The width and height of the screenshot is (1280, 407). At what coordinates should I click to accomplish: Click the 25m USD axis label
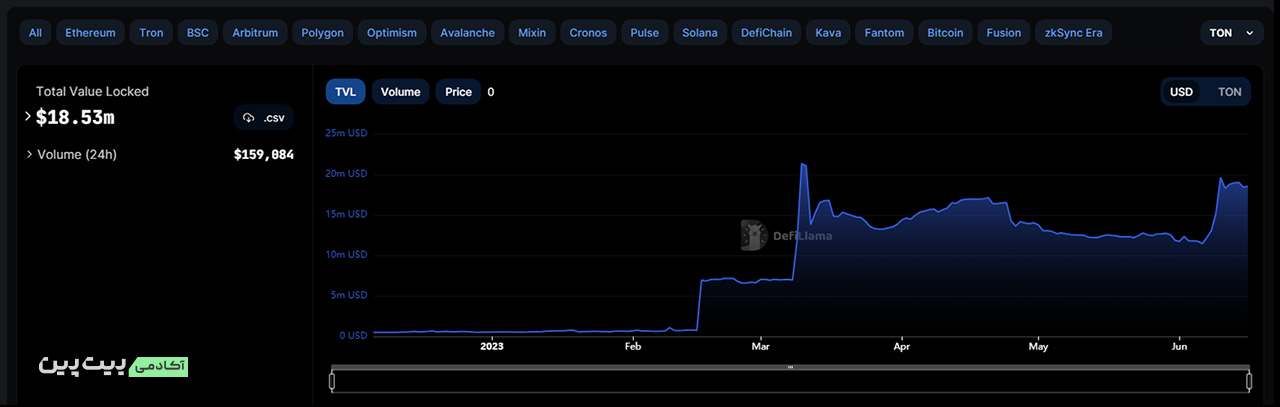coord(346,133)
